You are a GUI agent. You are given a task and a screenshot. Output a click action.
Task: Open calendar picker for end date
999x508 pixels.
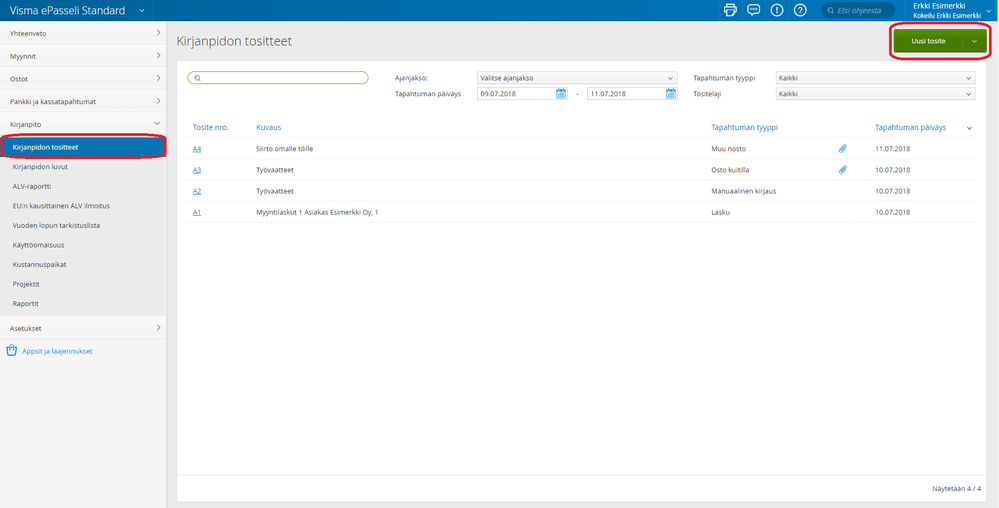point(671,94)
